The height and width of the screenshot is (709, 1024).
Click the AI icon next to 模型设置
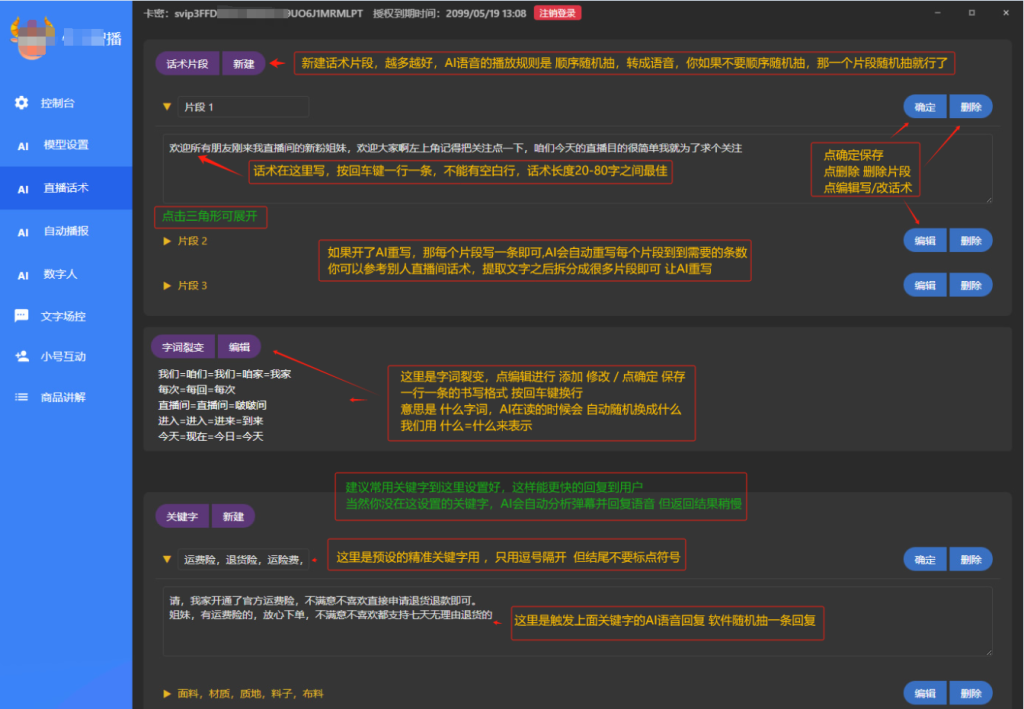tap(23, 146)
